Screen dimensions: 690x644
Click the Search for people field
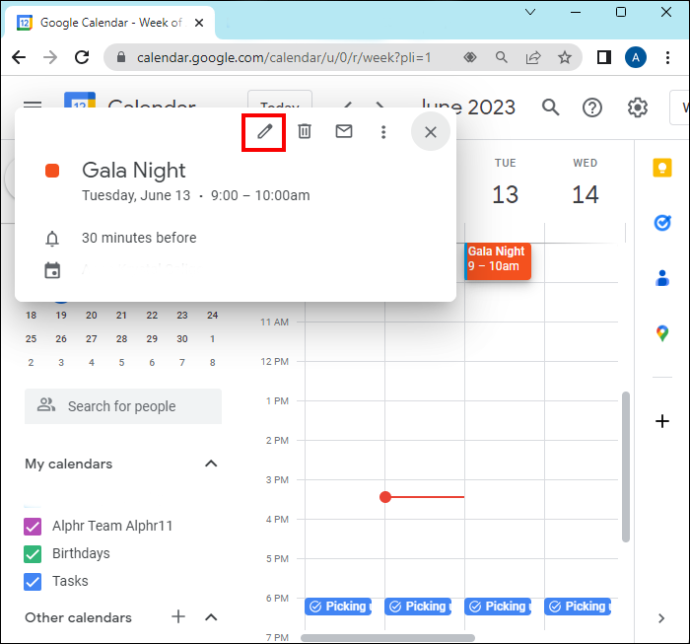pyautogui.click(x=123, y=406)
